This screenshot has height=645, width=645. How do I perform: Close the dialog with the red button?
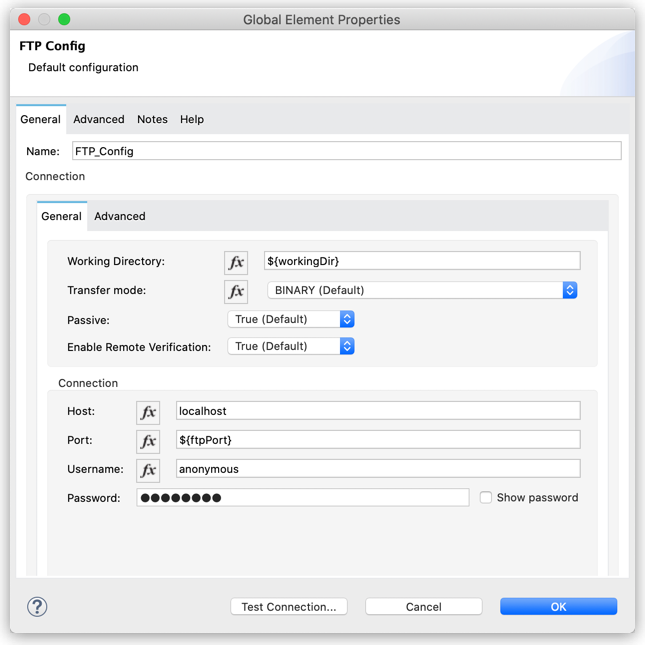[x=24, y=19]
